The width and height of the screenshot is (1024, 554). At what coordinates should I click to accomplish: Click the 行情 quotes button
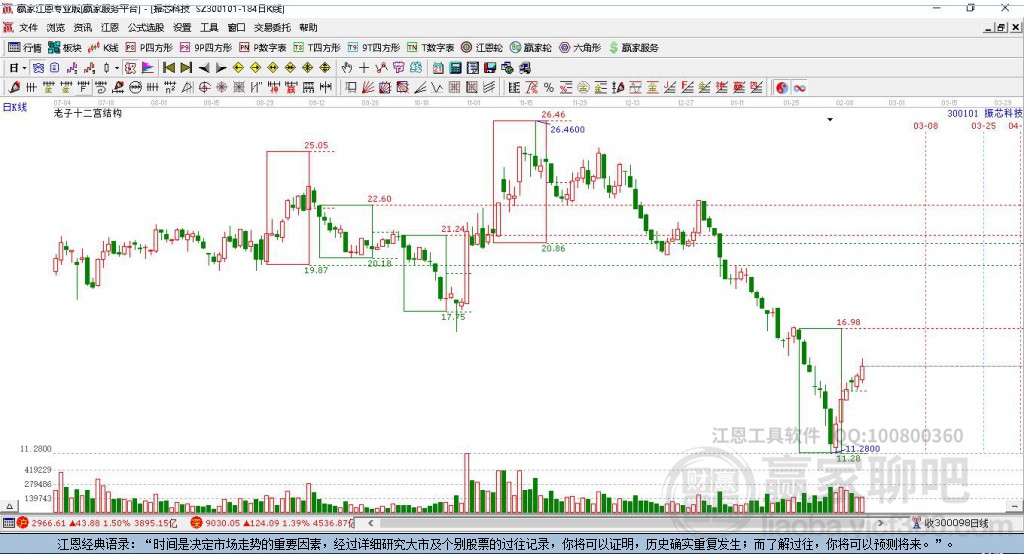(x=25, y=48)
